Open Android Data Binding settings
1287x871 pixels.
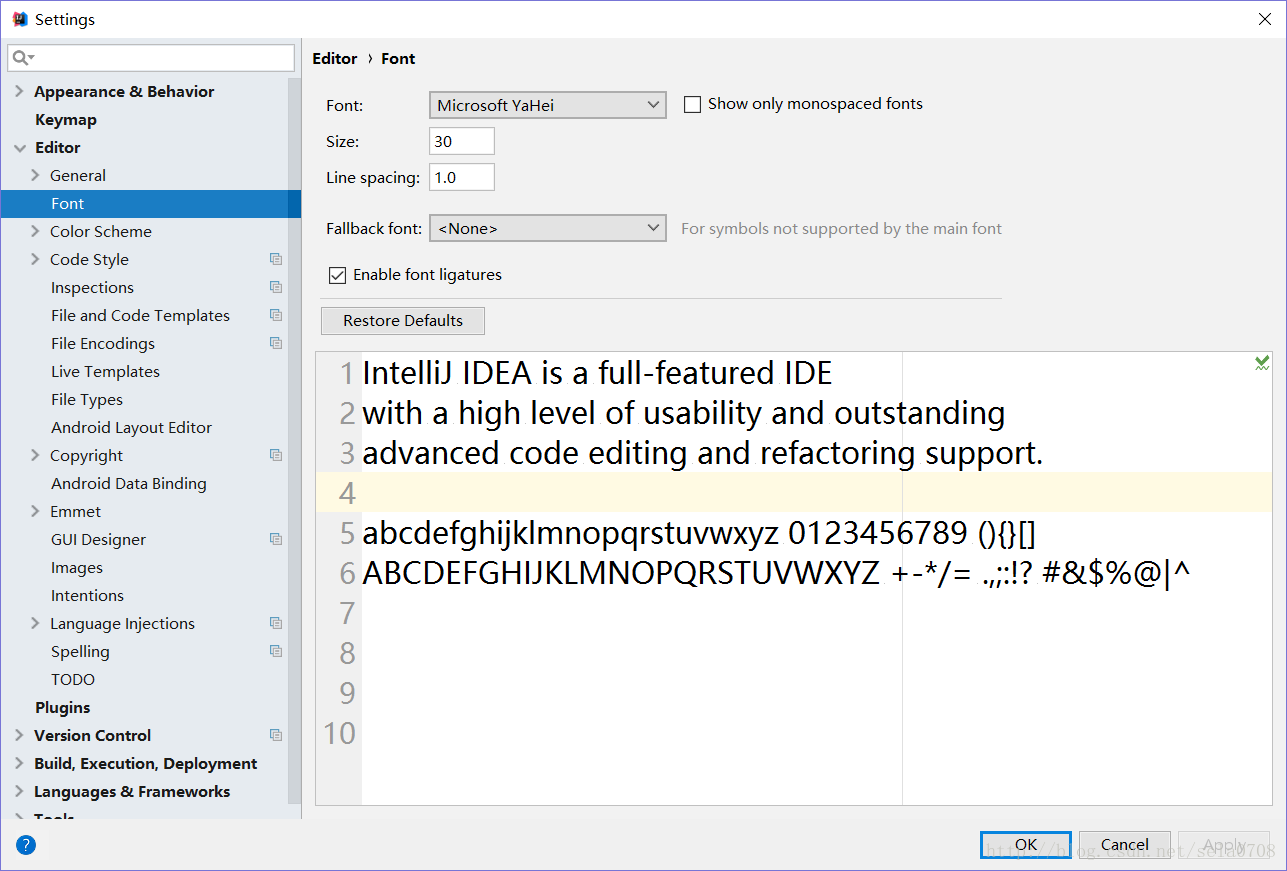(129, 483)
